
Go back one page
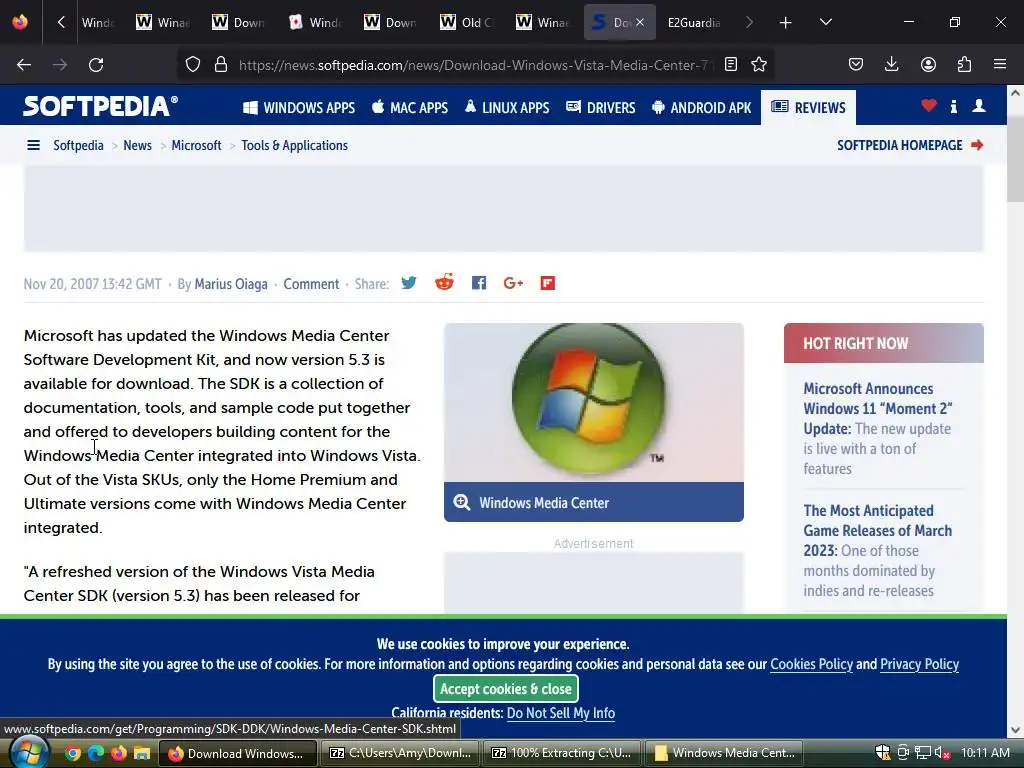[x=24, y=65]
